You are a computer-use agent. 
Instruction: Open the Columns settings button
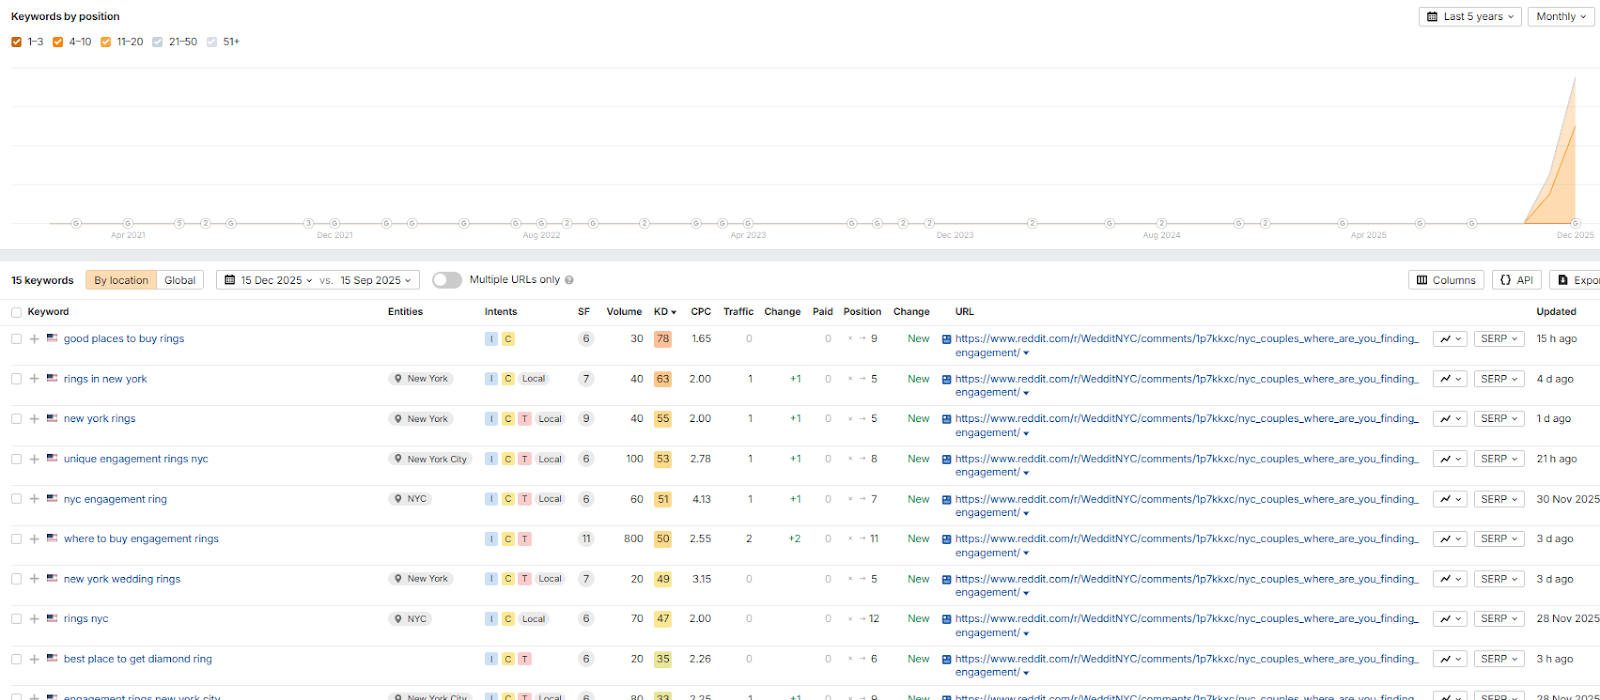tap(1446, 280)
